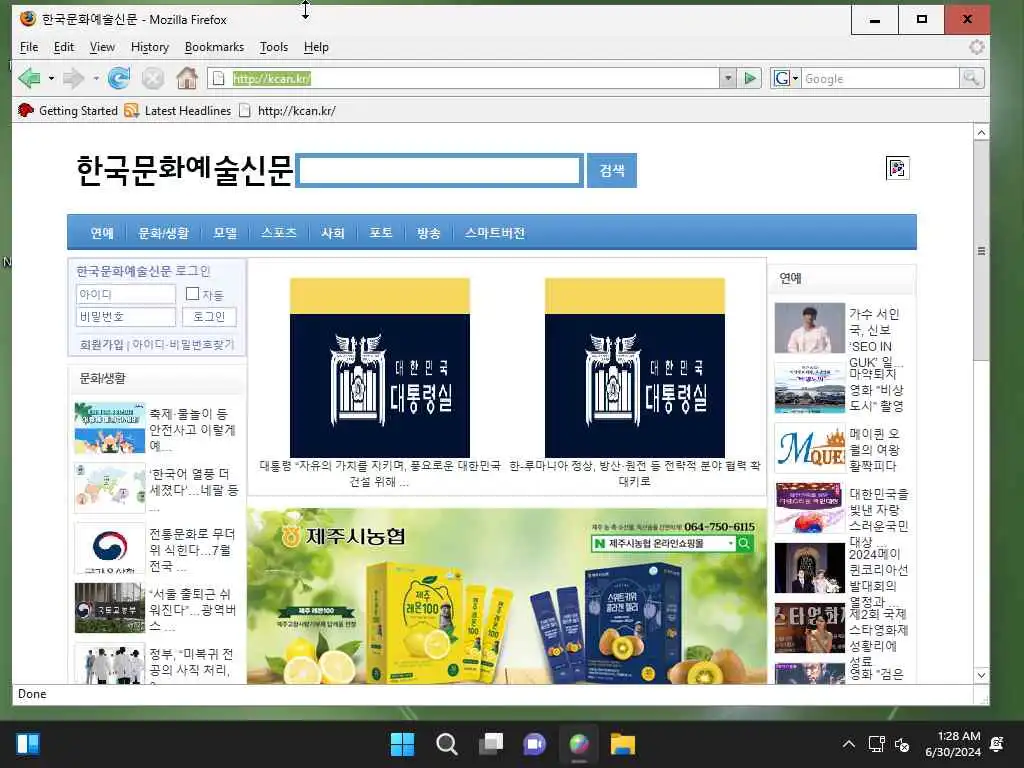Go to the Home page icon
This screenshot has width=1024, height=768.
pyautogui.click(x=187, y=78)
